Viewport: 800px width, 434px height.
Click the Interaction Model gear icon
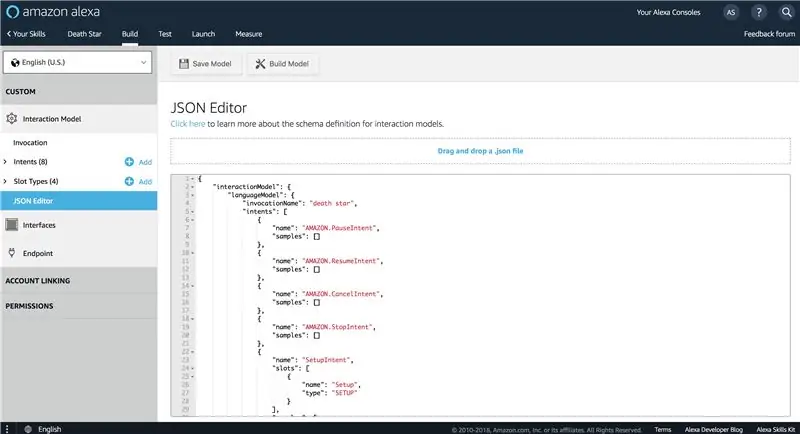pos(11,119)
